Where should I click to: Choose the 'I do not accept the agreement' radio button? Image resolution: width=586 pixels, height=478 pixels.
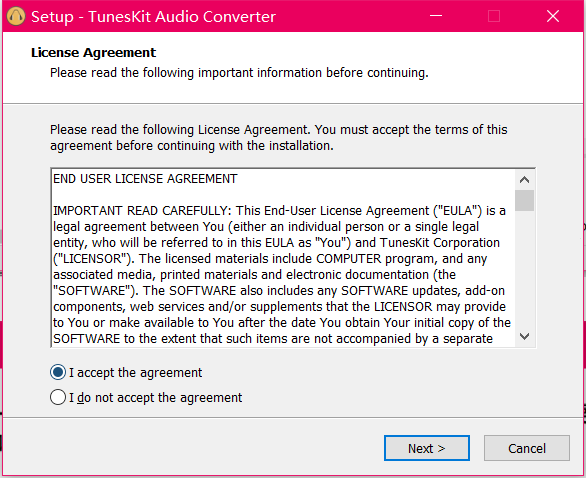tap(58, 397)
